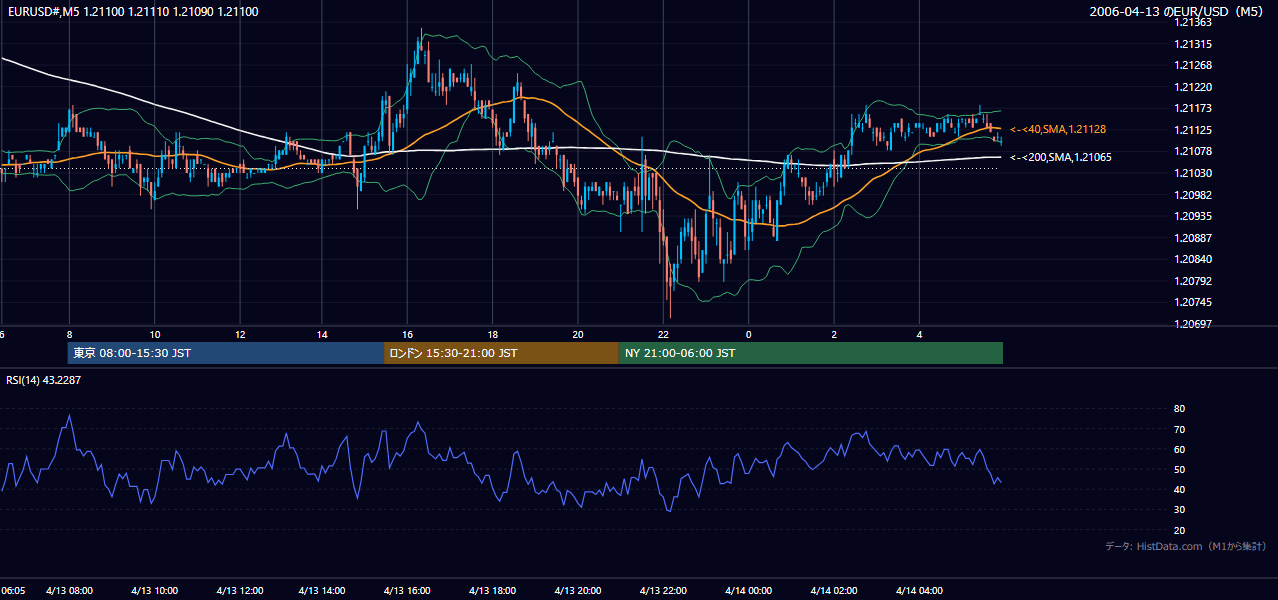The width and height of the screenshot is (1278, 600).
Task: Click the 4/13 16:00 time axis label
Action: [409, 590]
